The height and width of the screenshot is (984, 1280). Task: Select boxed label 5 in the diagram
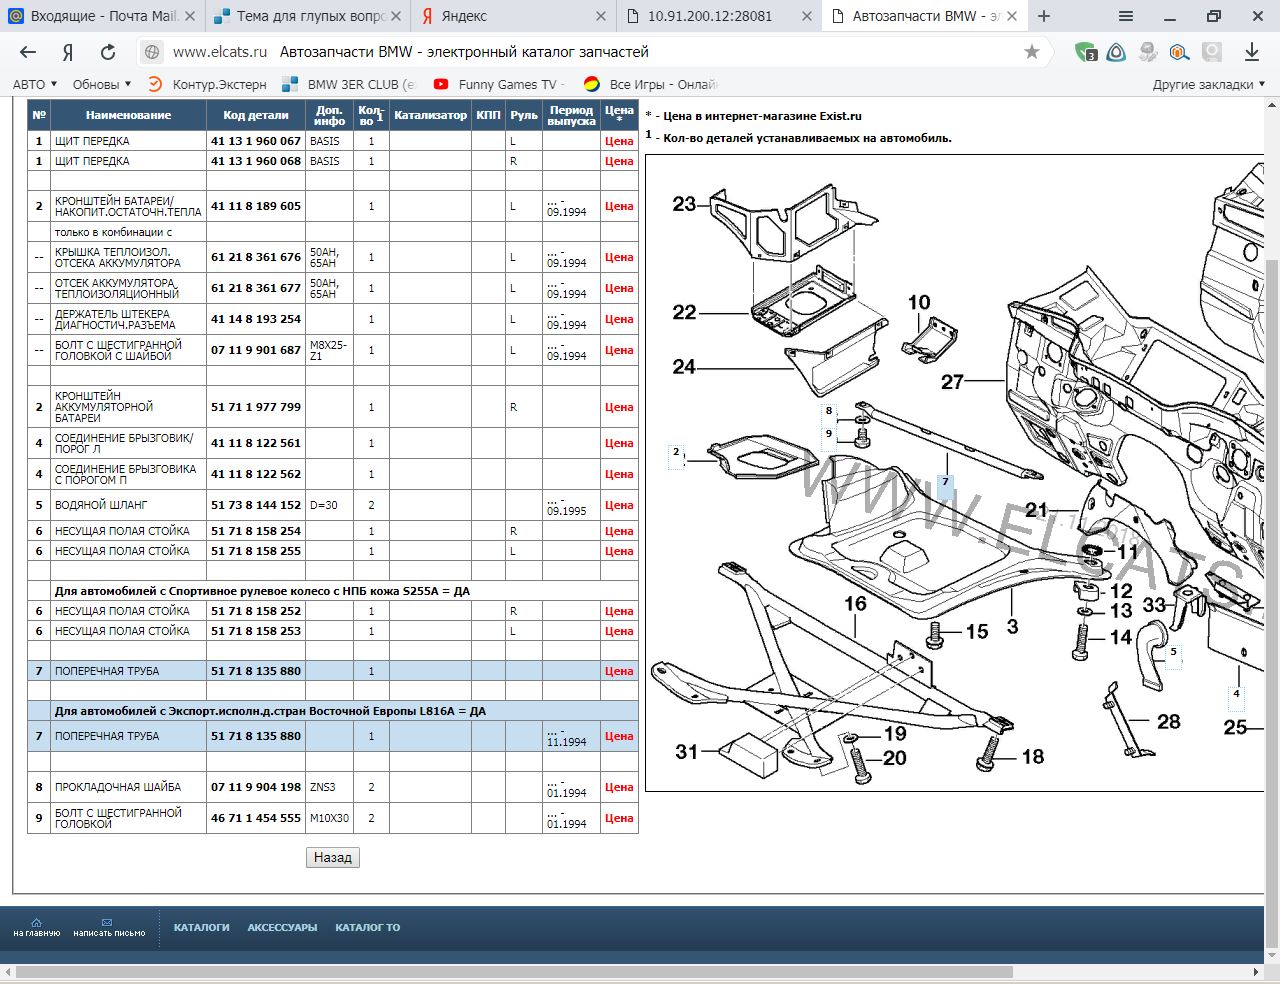tap(1173, 657)
